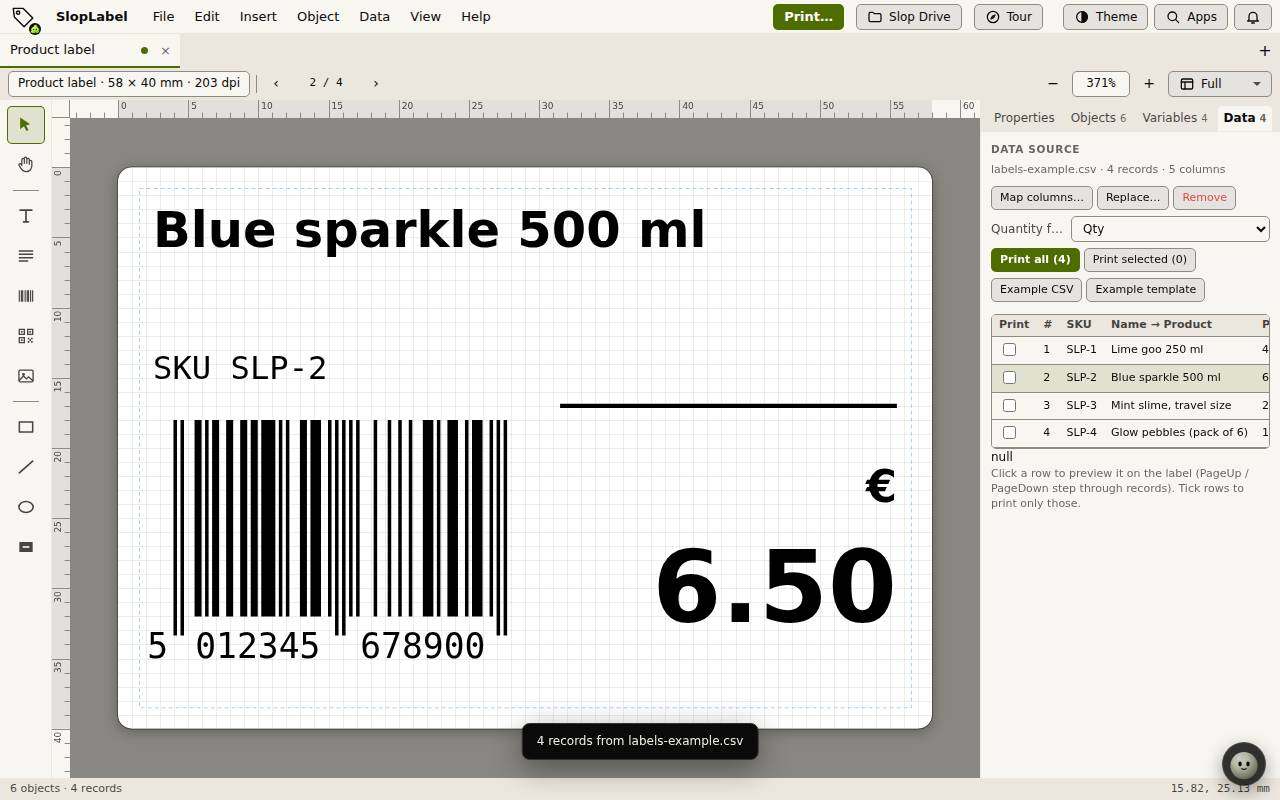The image size is (1280, 800).
Task: Go to next record arrow
Action: 376,83
